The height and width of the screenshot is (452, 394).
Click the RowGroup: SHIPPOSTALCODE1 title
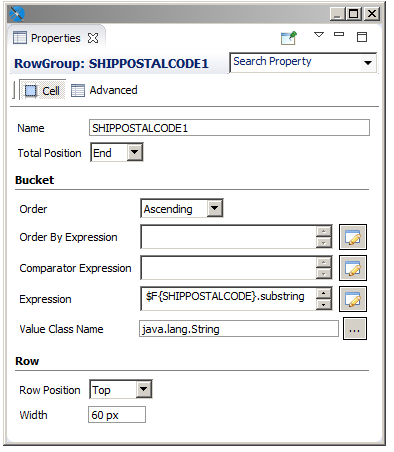coord(111,63)
